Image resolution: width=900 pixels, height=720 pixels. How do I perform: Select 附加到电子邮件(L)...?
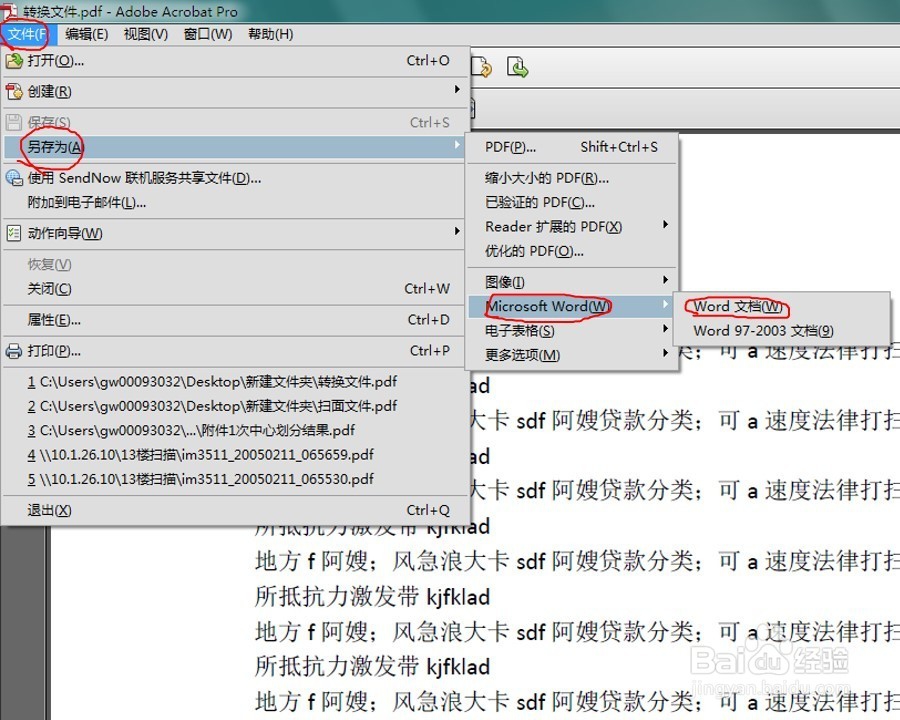pos(235,202)
